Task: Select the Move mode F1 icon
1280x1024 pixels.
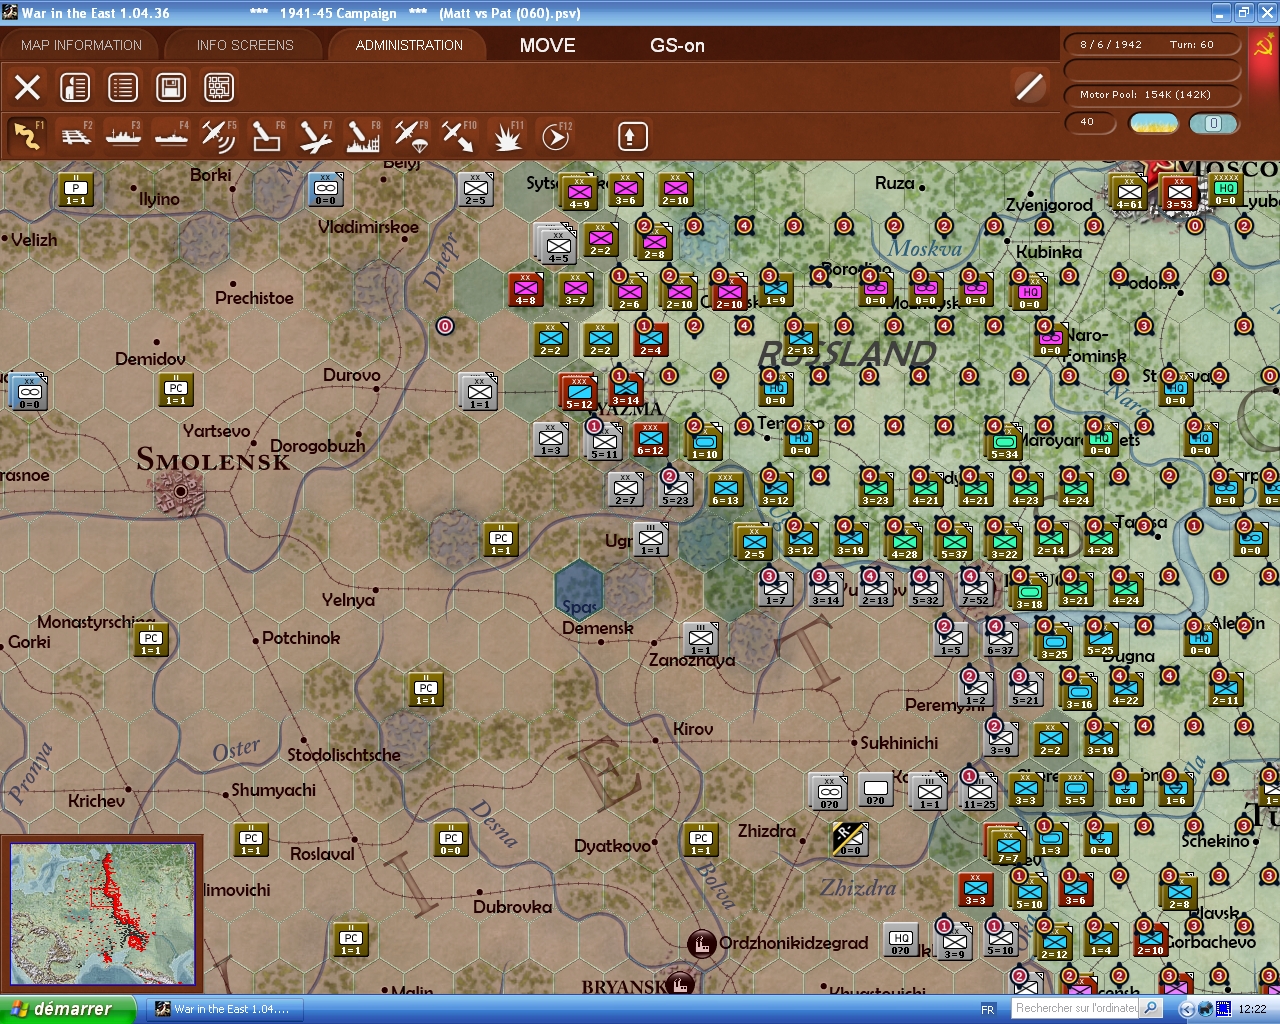Action: click(x=28, y=136)
